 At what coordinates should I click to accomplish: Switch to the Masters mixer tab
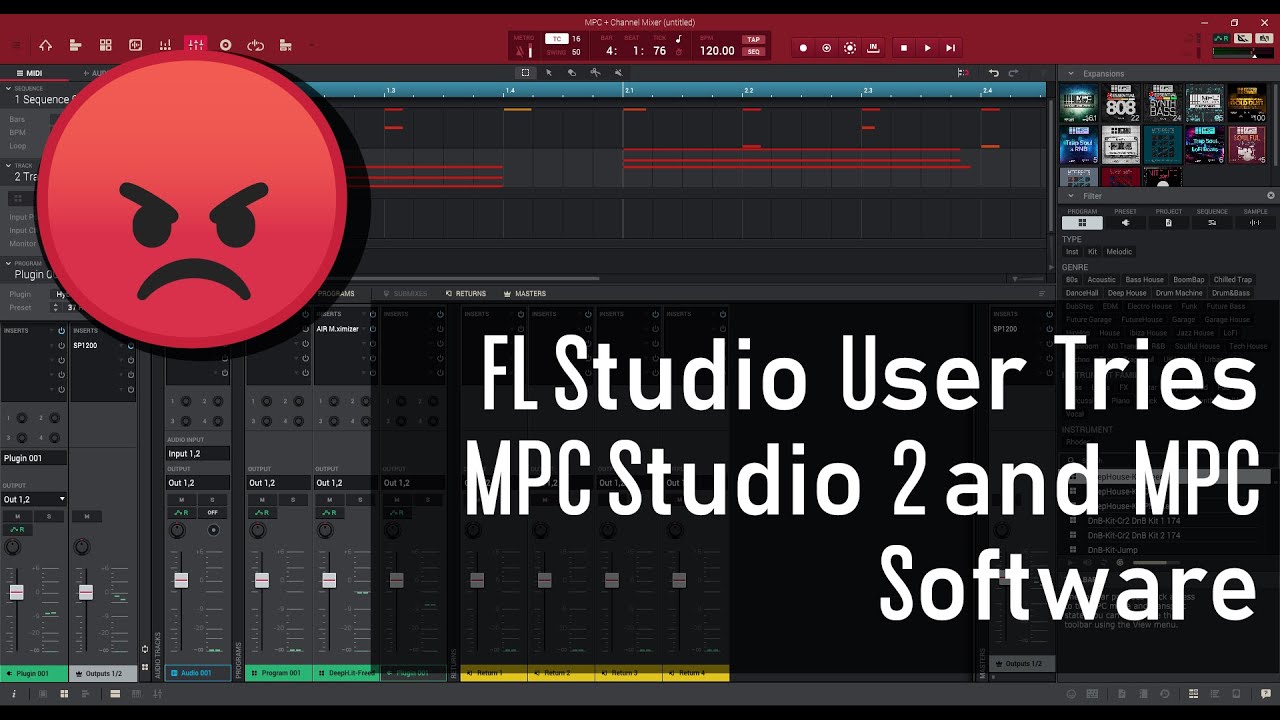[525, 294]
